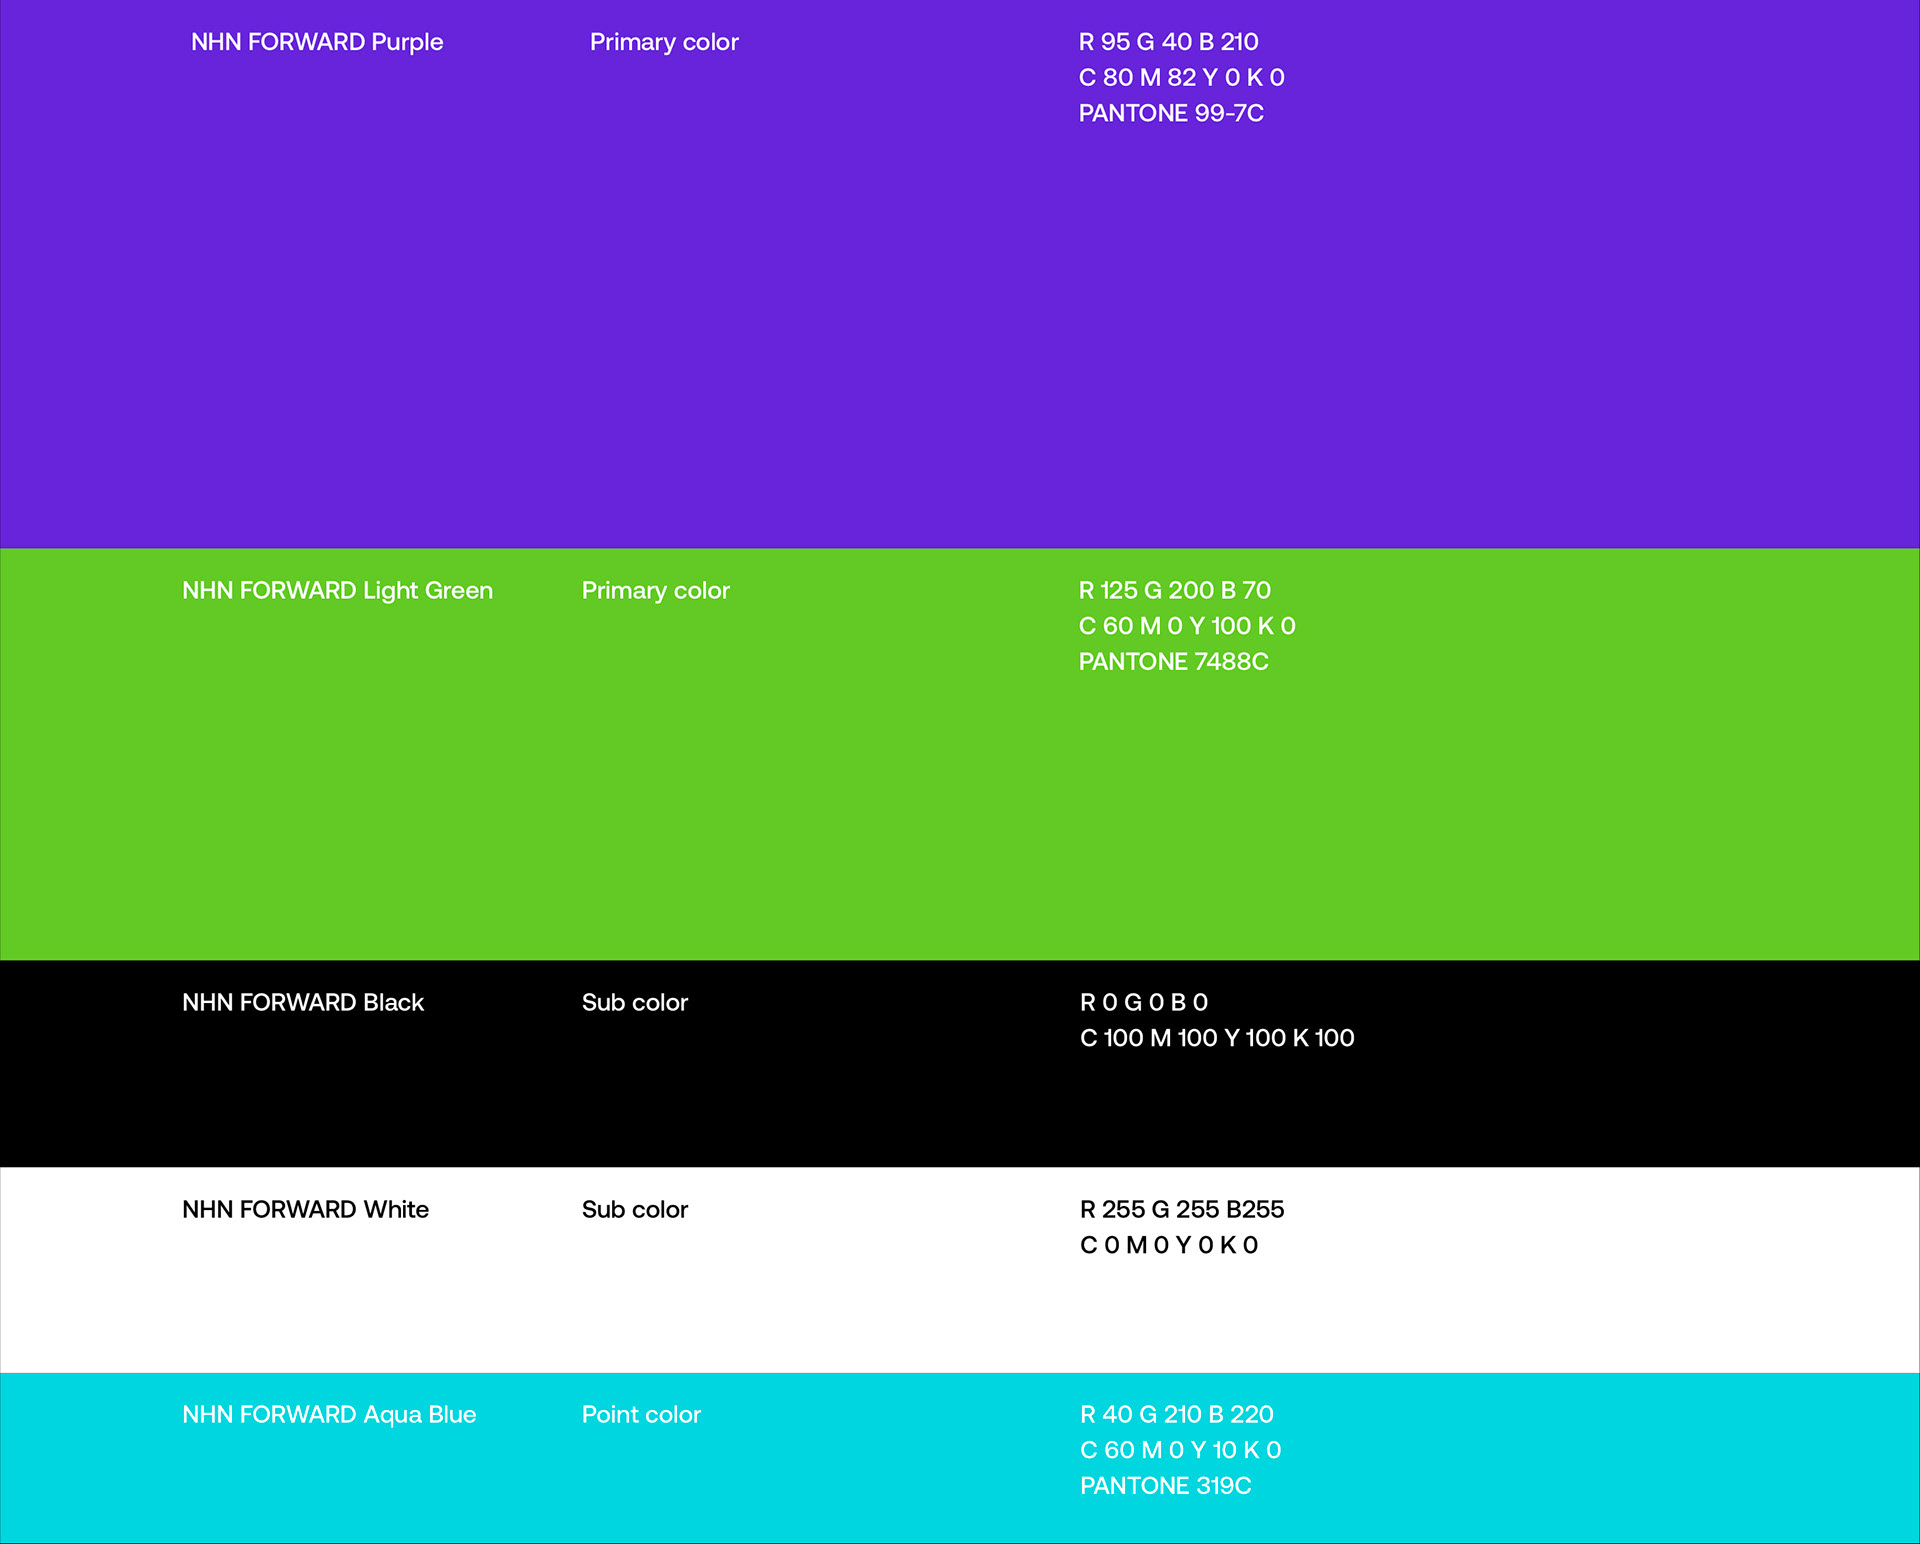The image size is (1920, 1544).
Task: Click the PANTONE 319C text
Action: click(1165, 1485)
